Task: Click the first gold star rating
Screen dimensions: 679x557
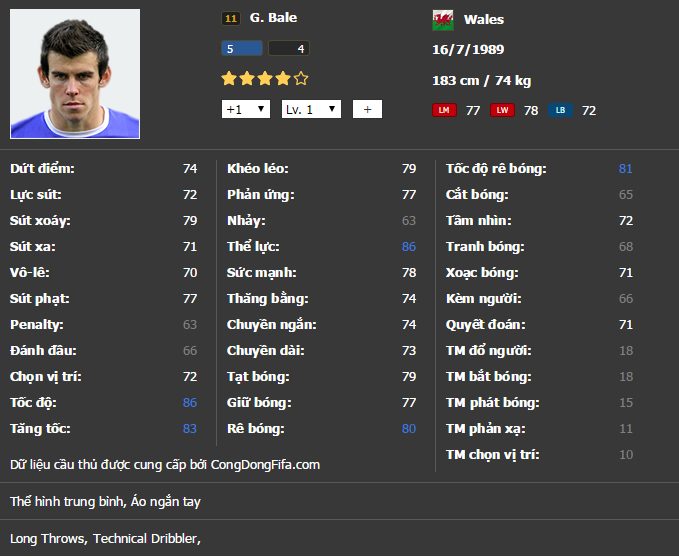Action: (229, 78)
